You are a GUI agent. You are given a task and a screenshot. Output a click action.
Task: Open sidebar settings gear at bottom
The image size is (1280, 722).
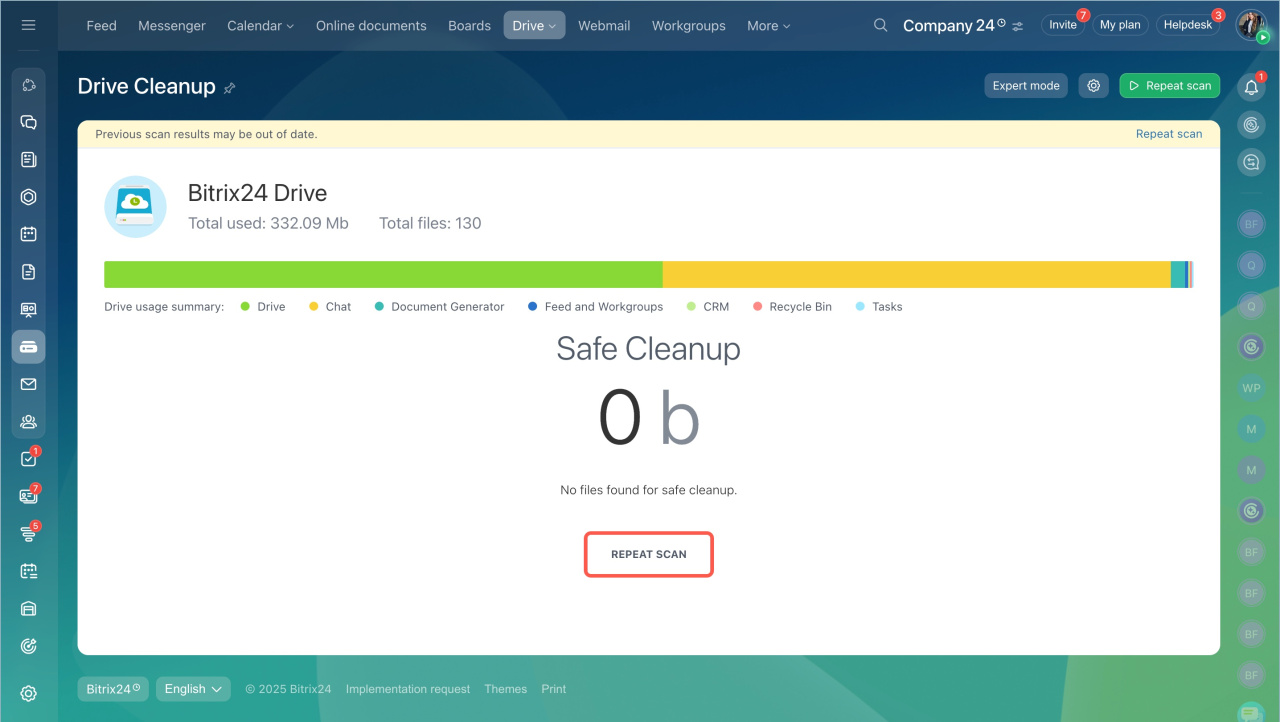coord(28,693)
